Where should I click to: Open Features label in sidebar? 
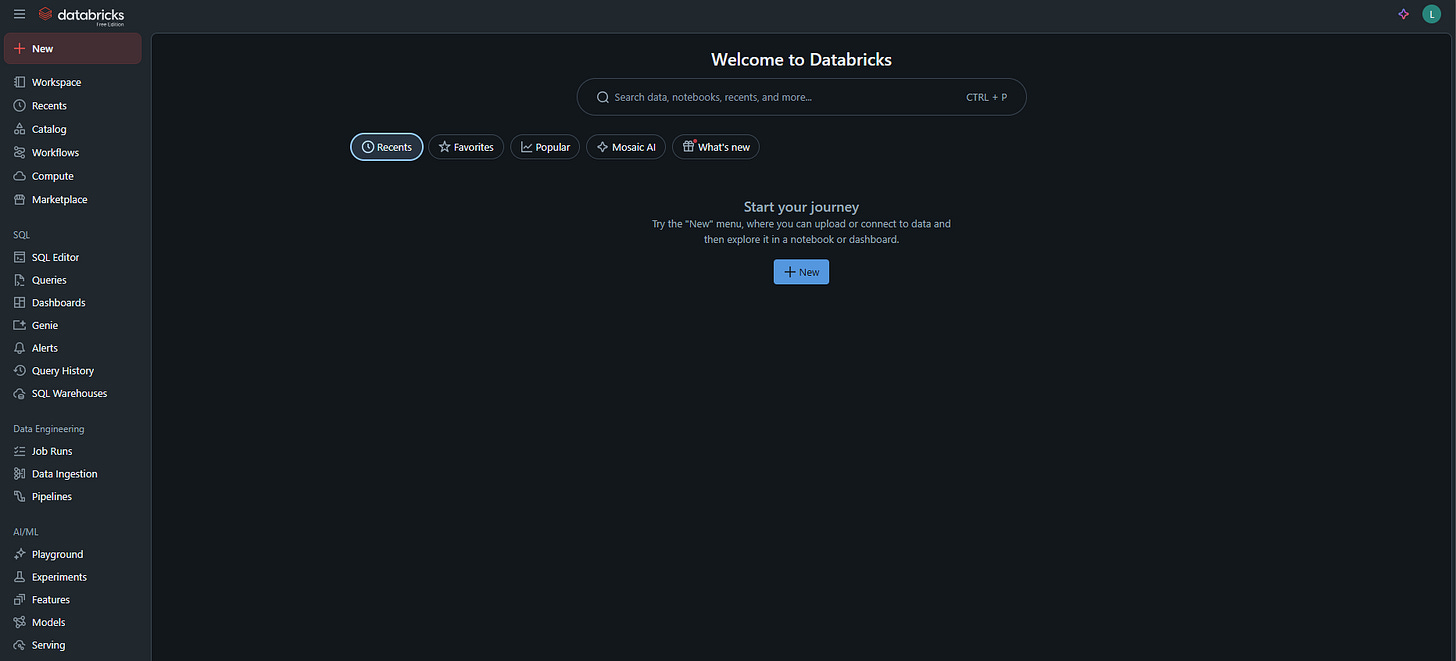51,600
